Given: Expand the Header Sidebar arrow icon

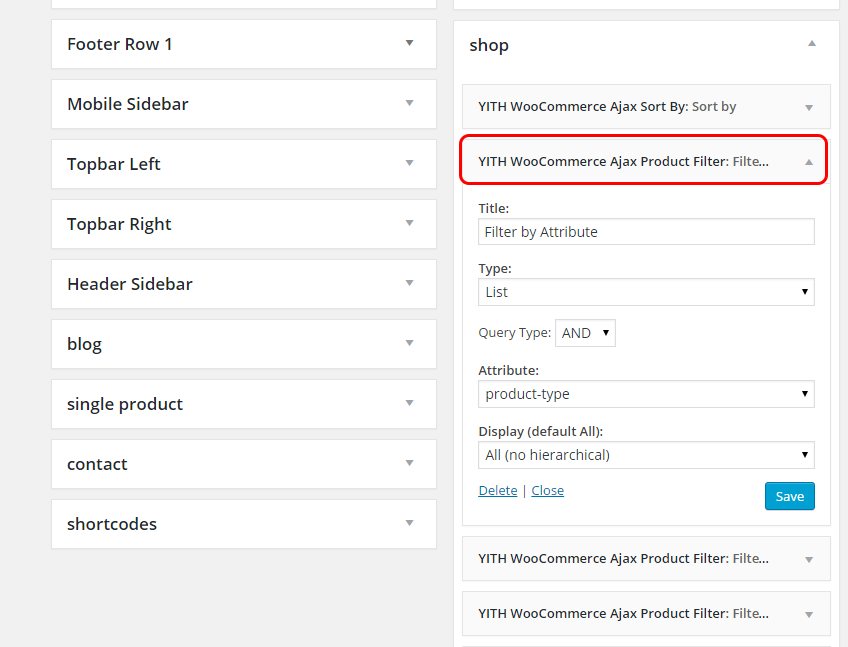Looking at the screenshot, I should tap(409, 283).
